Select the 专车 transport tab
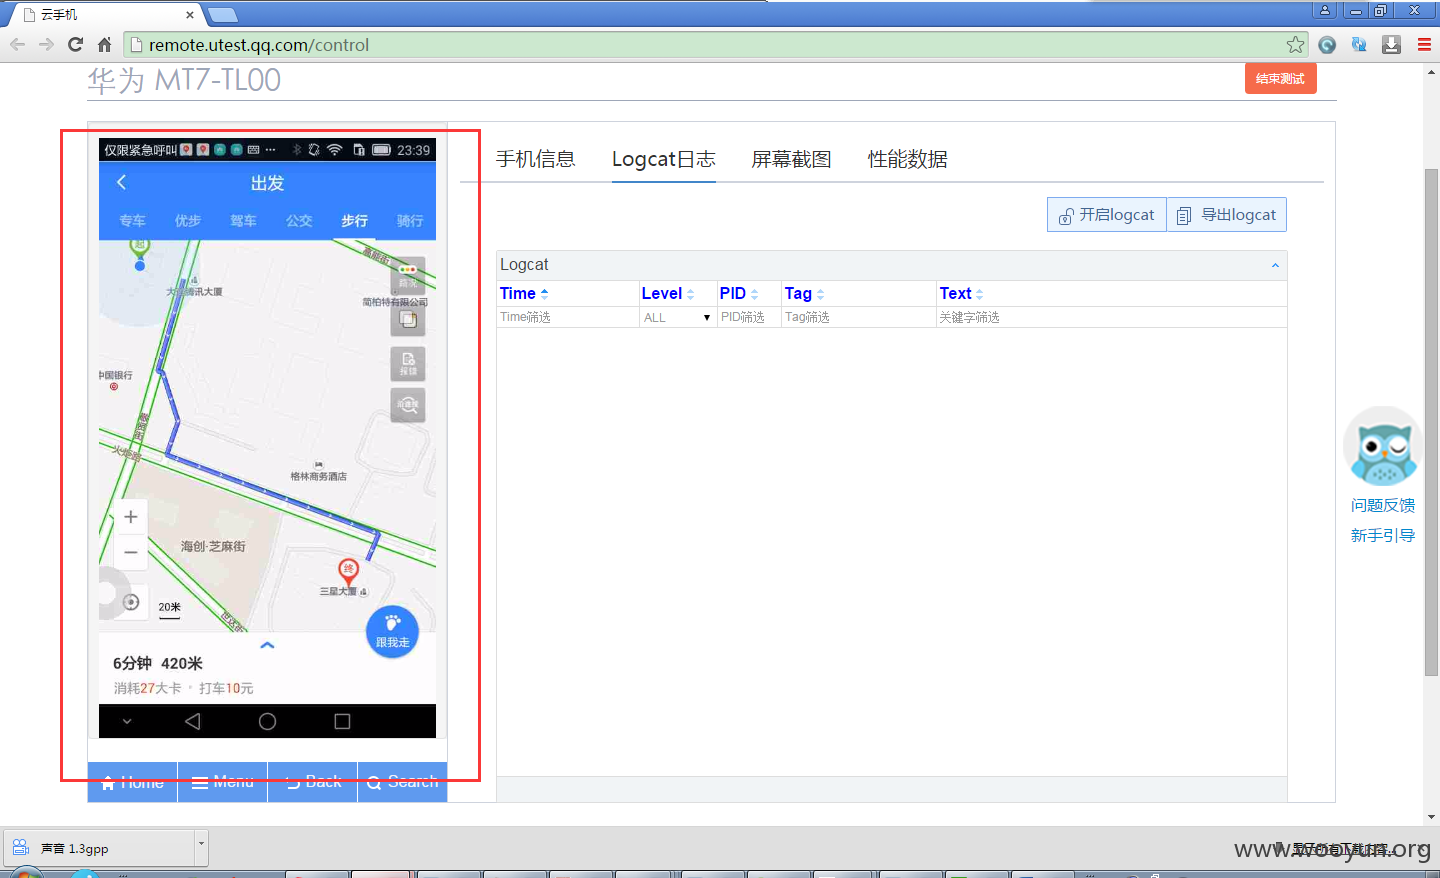The image size is (1440, 878). (132, 221)
